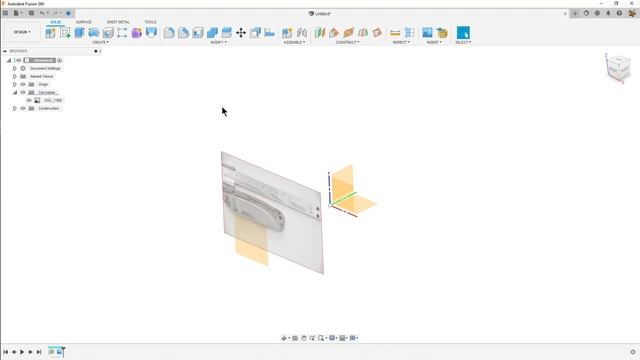This screenshot has width=640, height=360.
Task: Play the timeline
Action: click(x=22, y=352)
